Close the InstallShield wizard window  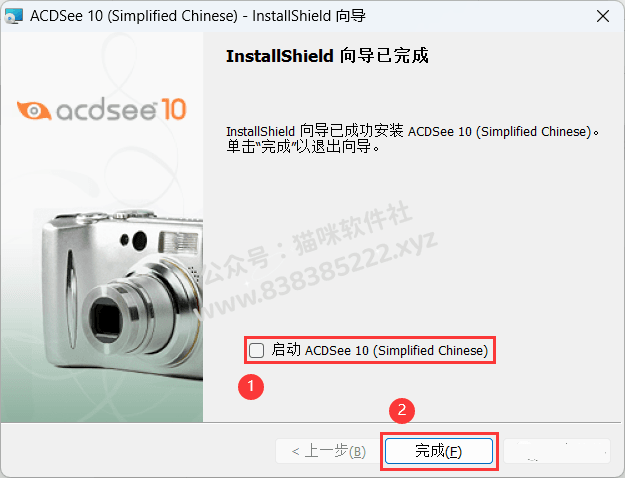(603, 16)
